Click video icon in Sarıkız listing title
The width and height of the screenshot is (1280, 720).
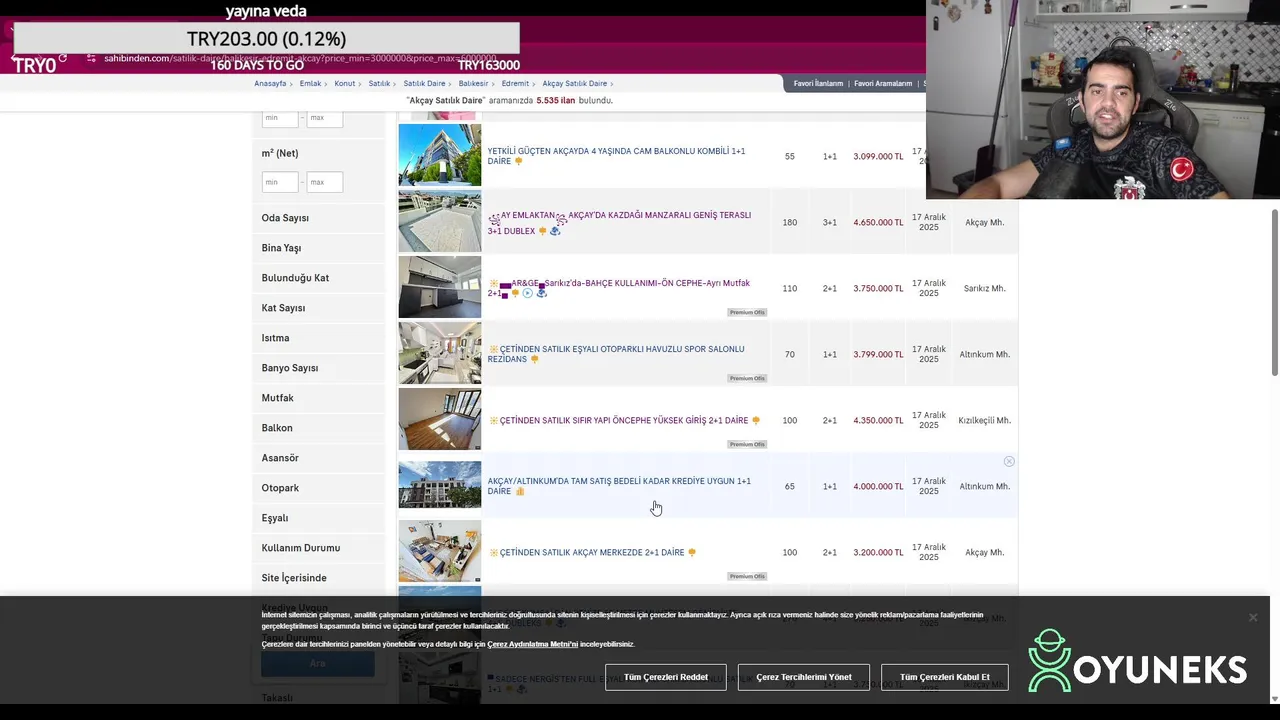528,293
